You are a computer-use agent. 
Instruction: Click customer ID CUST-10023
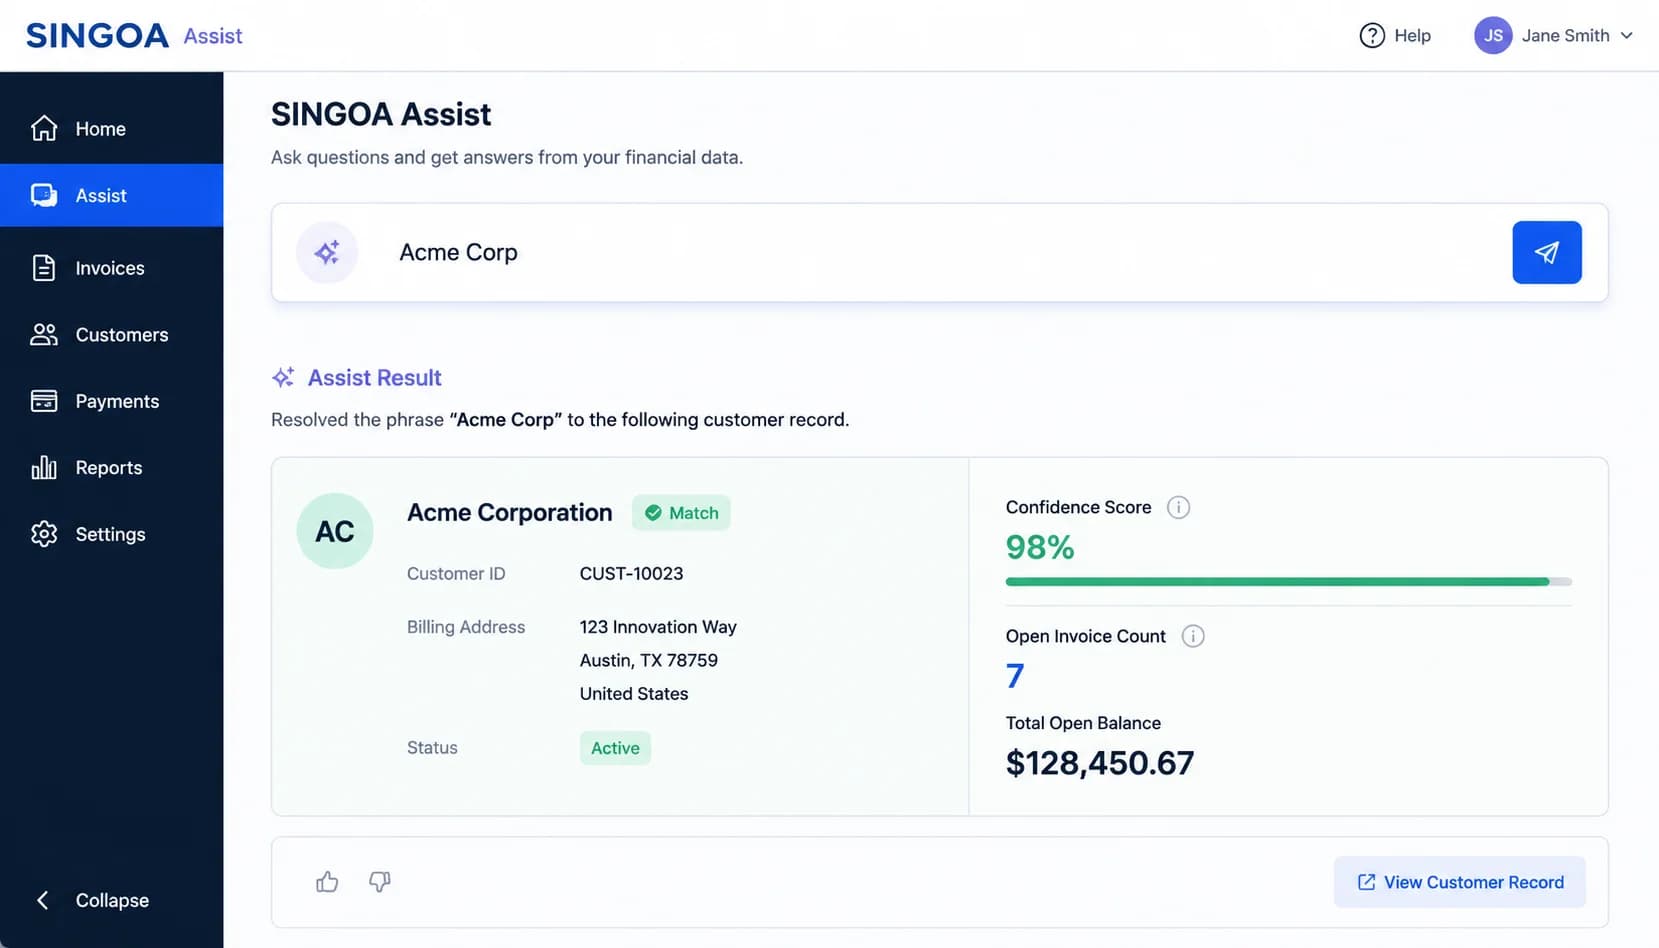tap(631, 574)
